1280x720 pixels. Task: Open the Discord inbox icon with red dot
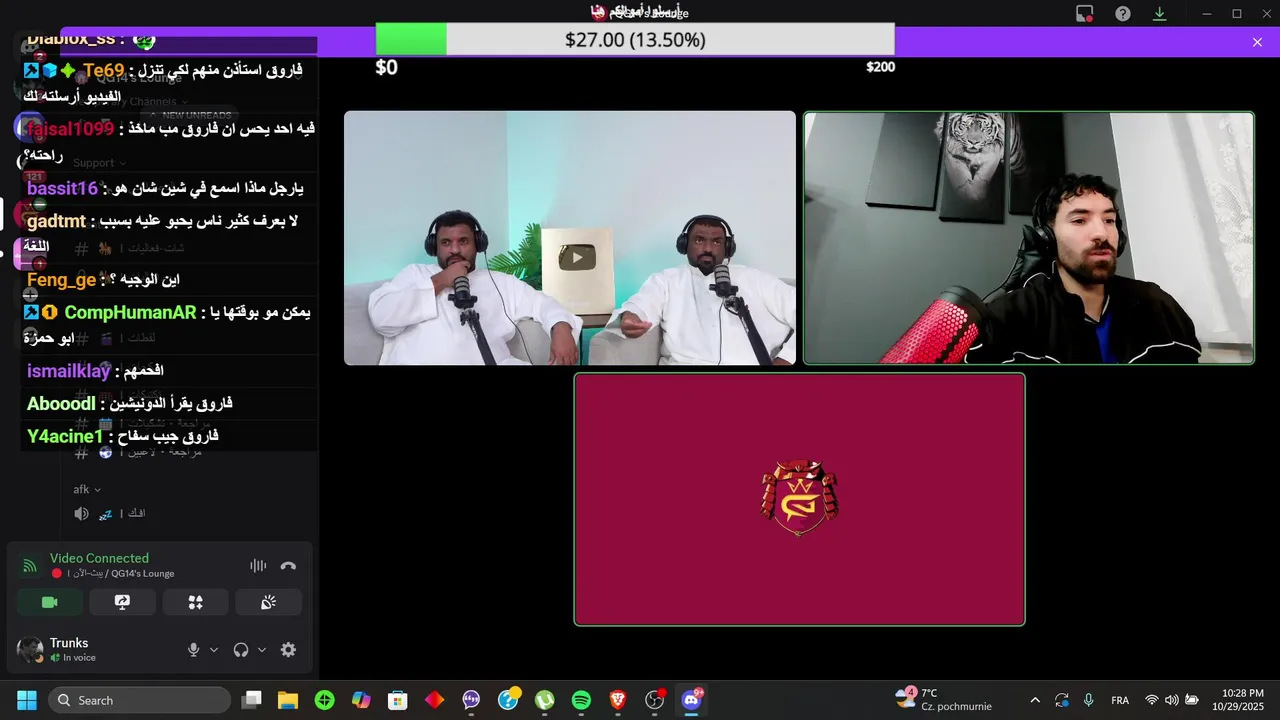coord(1084,13)
